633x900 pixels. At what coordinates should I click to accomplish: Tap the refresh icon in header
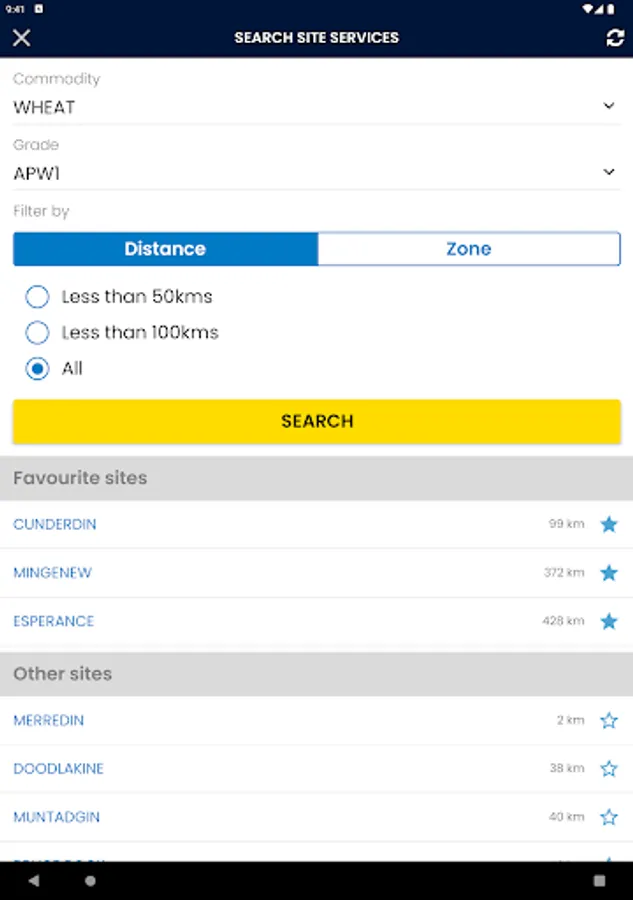click(615, 38)
